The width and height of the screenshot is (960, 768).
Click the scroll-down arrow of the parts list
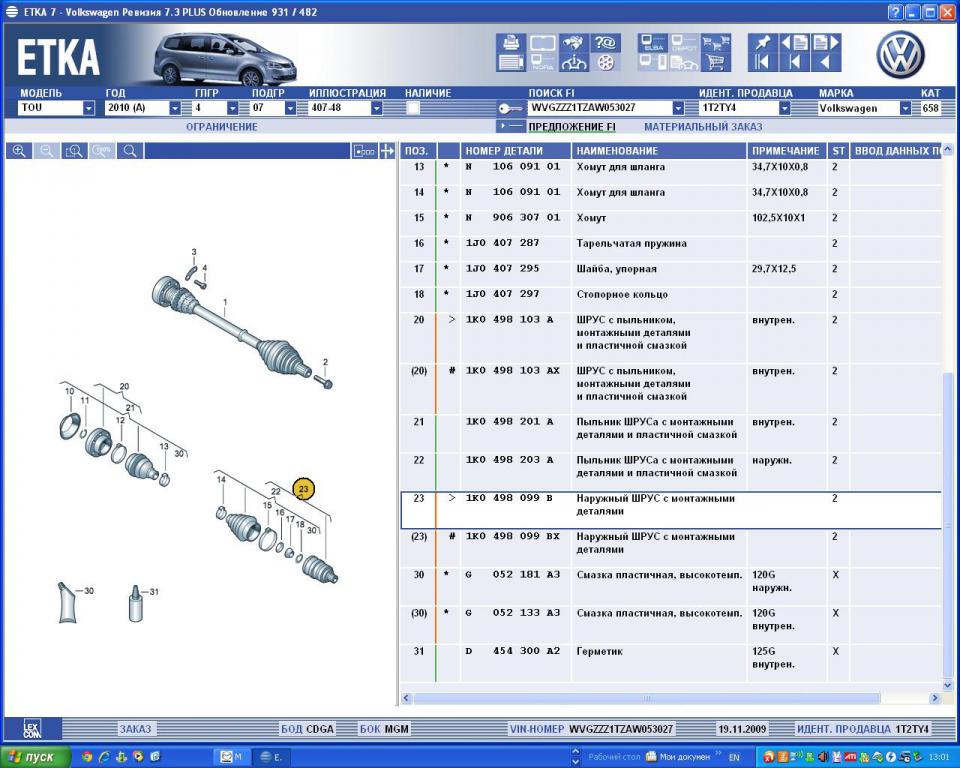(x=948, y=685)
